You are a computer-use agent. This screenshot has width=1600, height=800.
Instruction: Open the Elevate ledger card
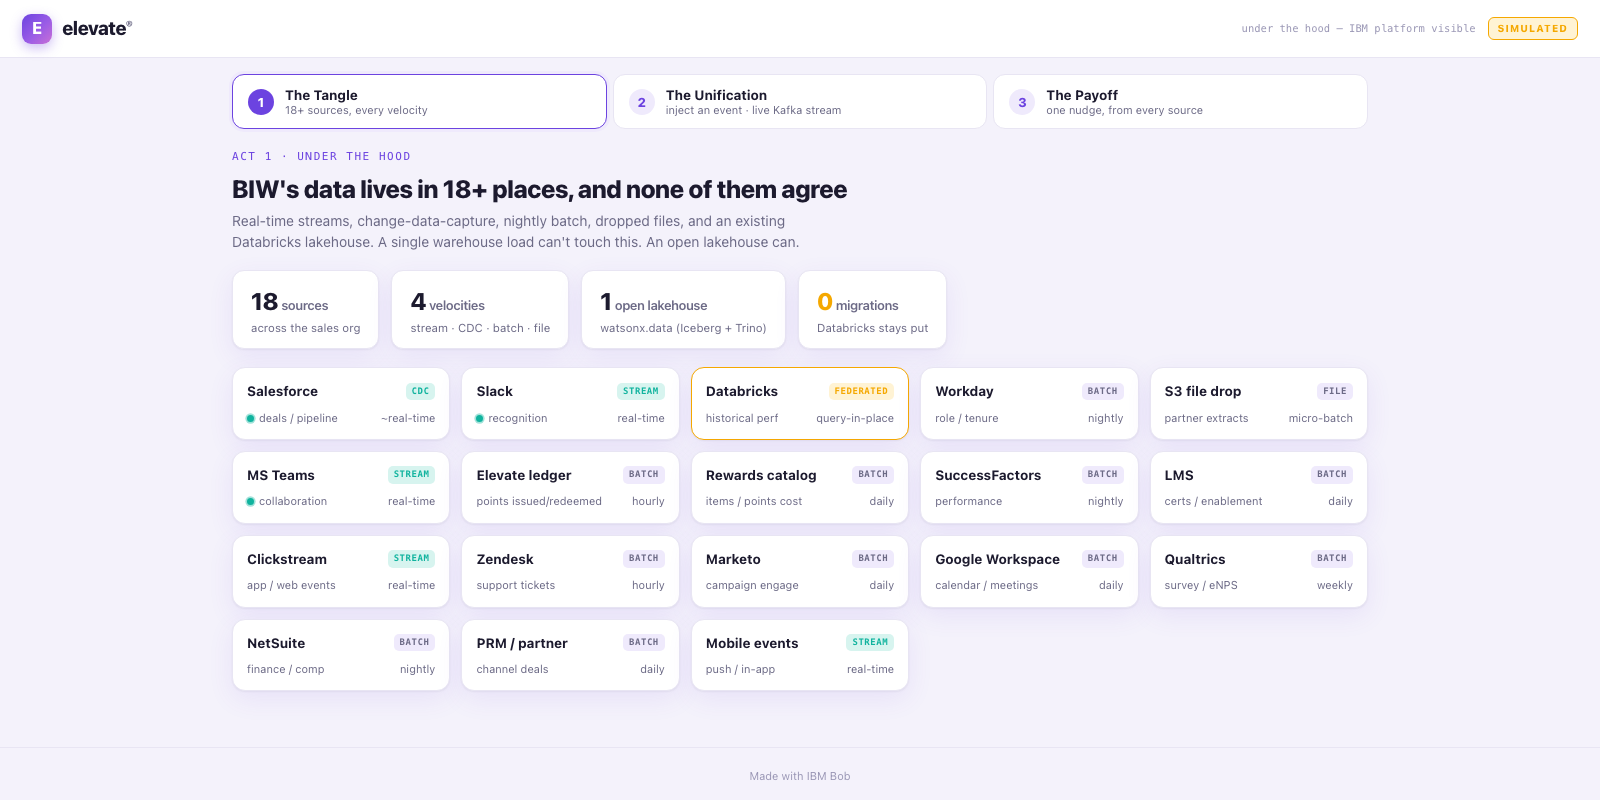pyautogui.click(x=570, y=487)
